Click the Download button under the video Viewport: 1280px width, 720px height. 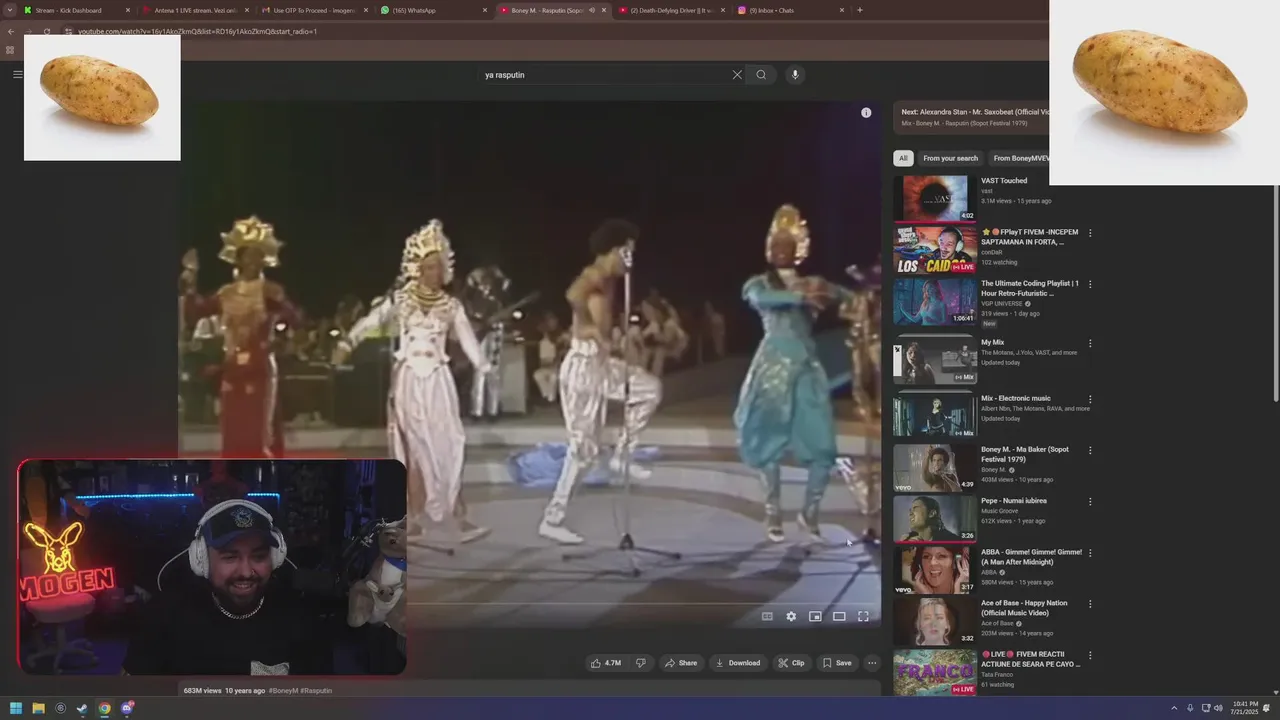tap(738, 663)
